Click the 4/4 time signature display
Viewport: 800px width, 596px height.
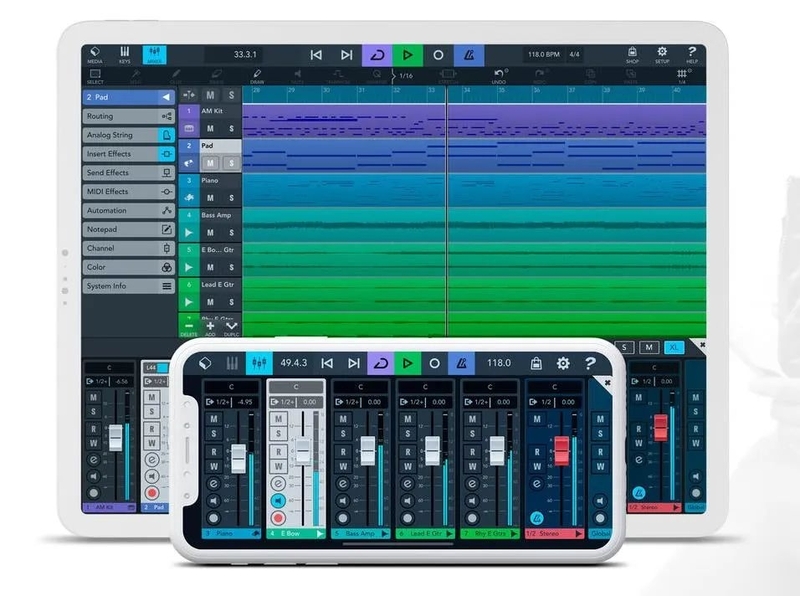point(574,54)
